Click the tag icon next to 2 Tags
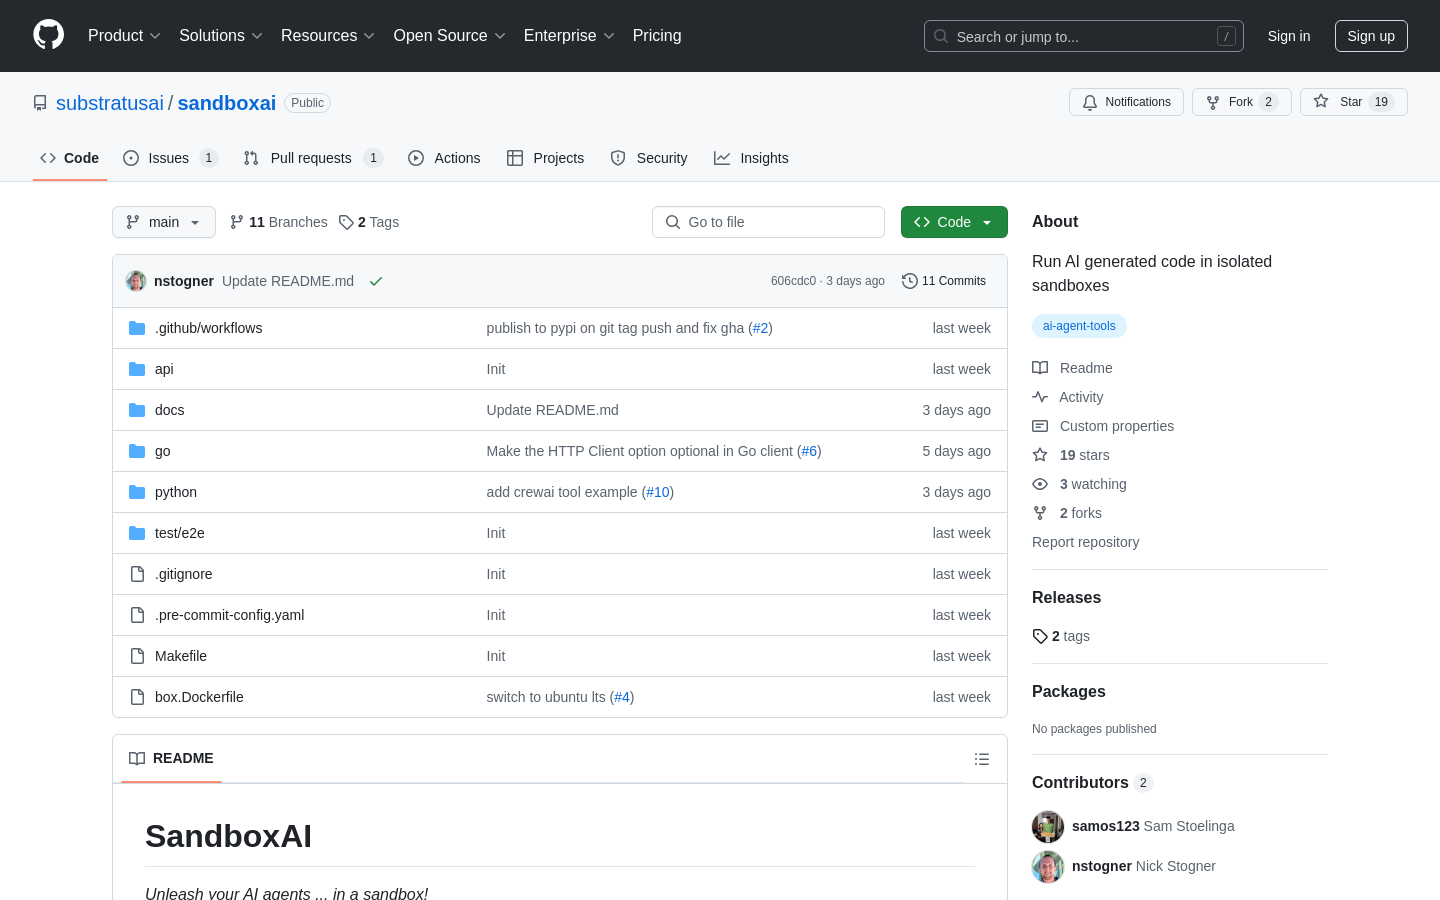 (x=346, y=222)
